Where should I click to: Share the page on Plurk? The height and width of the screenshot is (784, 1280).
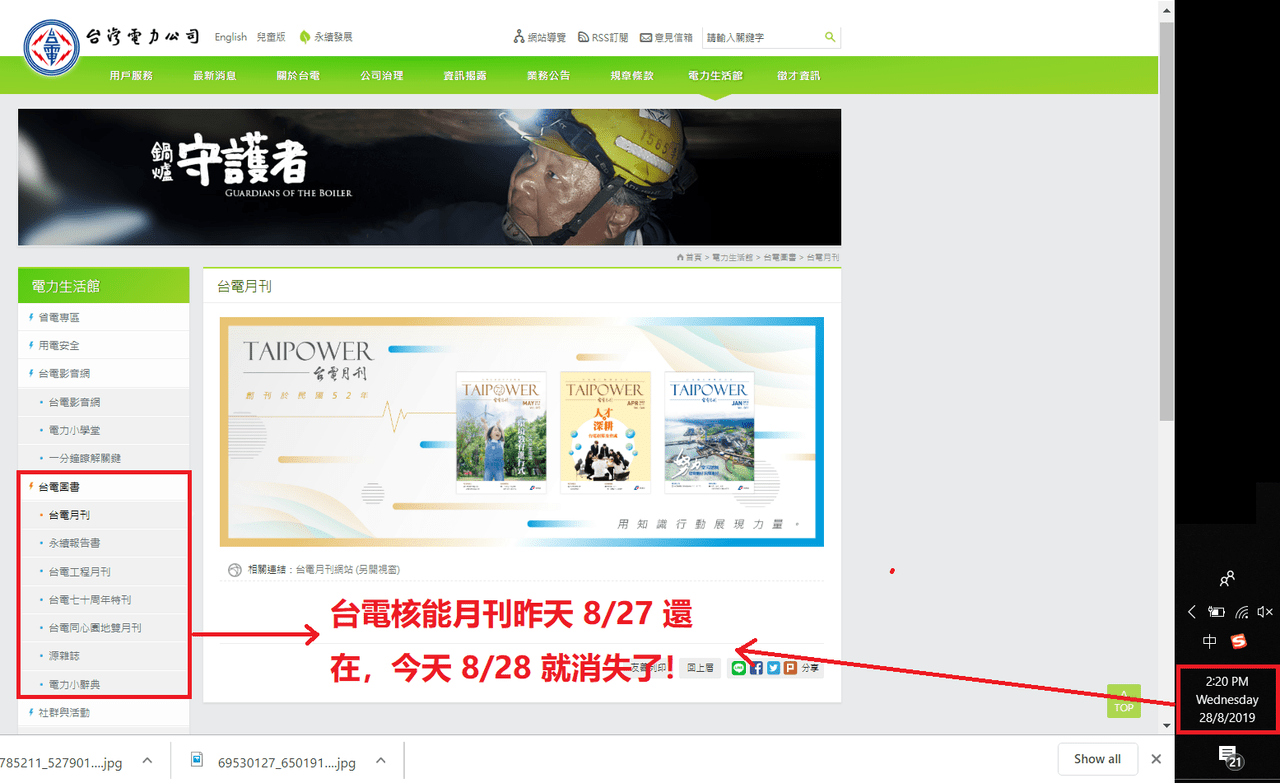[x=790, y=668]
